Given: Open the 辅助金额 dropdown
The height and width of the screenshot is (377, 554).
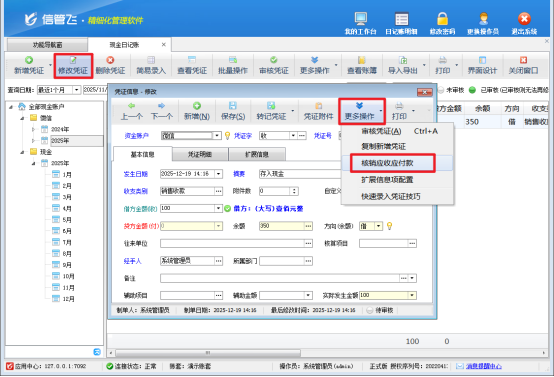Looking at the screenshot, I should [308, 295].
